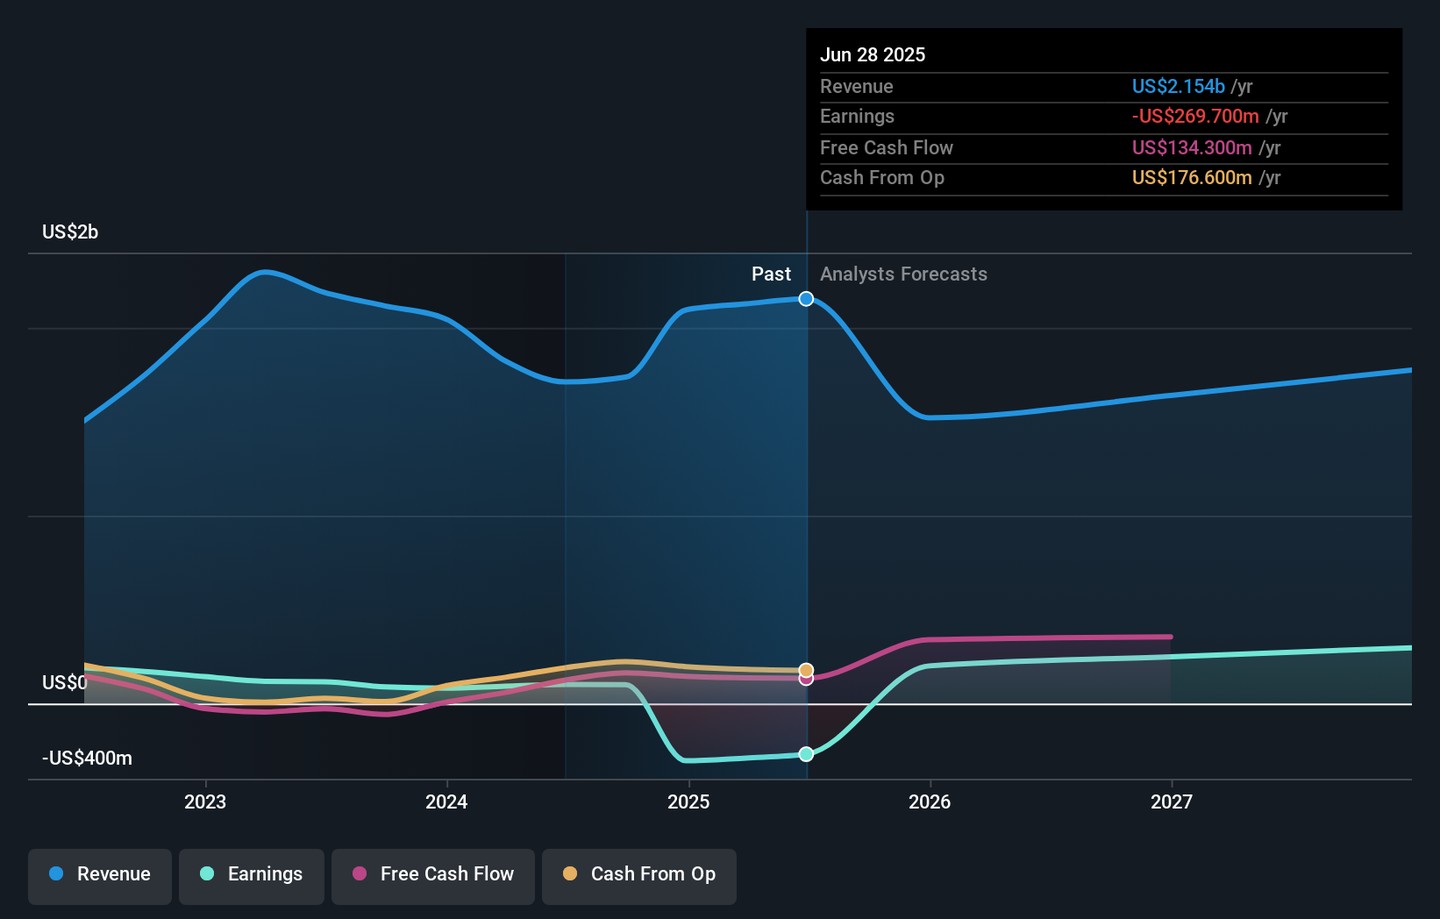This screenshot has width=1440, height=919.
Task: Click the -US$269.700m earnings value
Action: coord(1195,117)
